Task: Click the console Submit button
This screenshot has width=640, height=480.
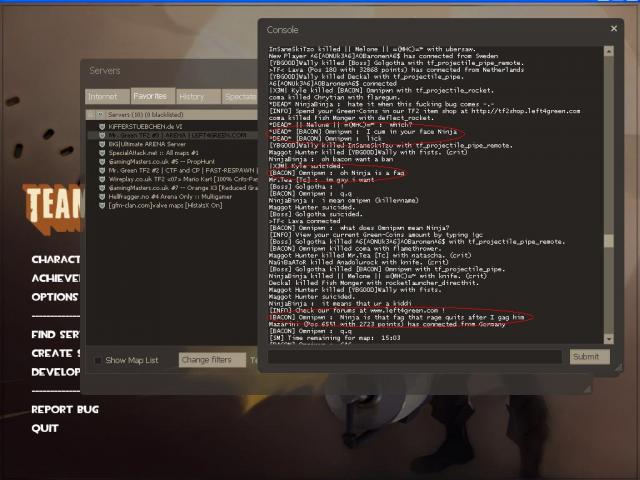Action: click(589, 357)
